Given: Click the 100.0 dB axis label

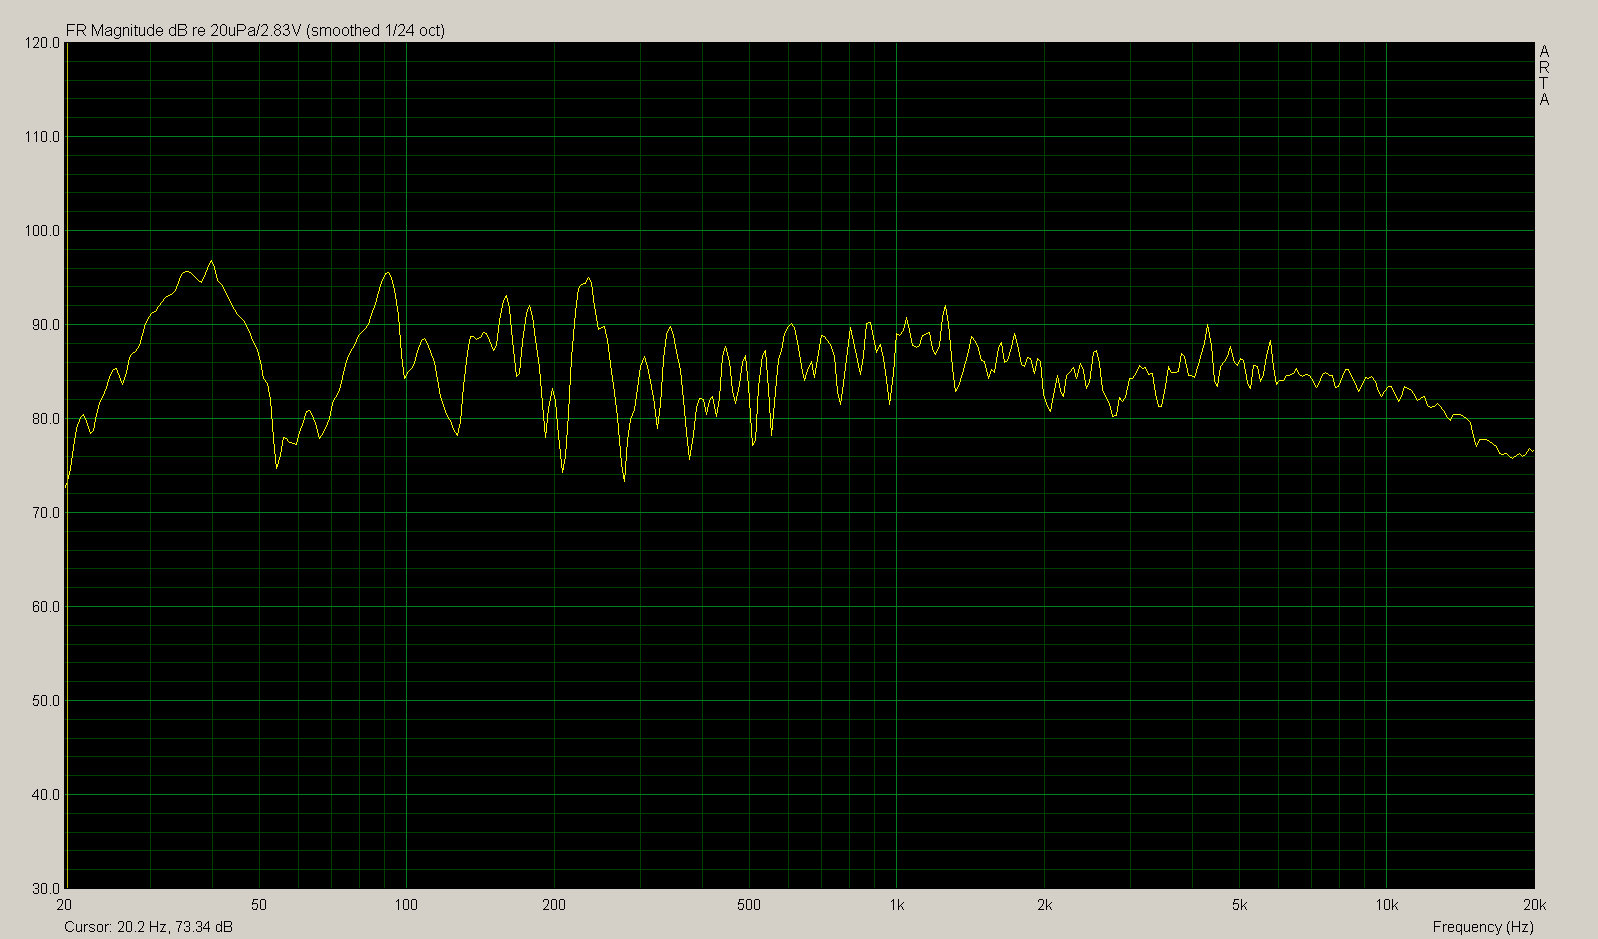Looking at the screenshot, I should (x=43, y=231).
